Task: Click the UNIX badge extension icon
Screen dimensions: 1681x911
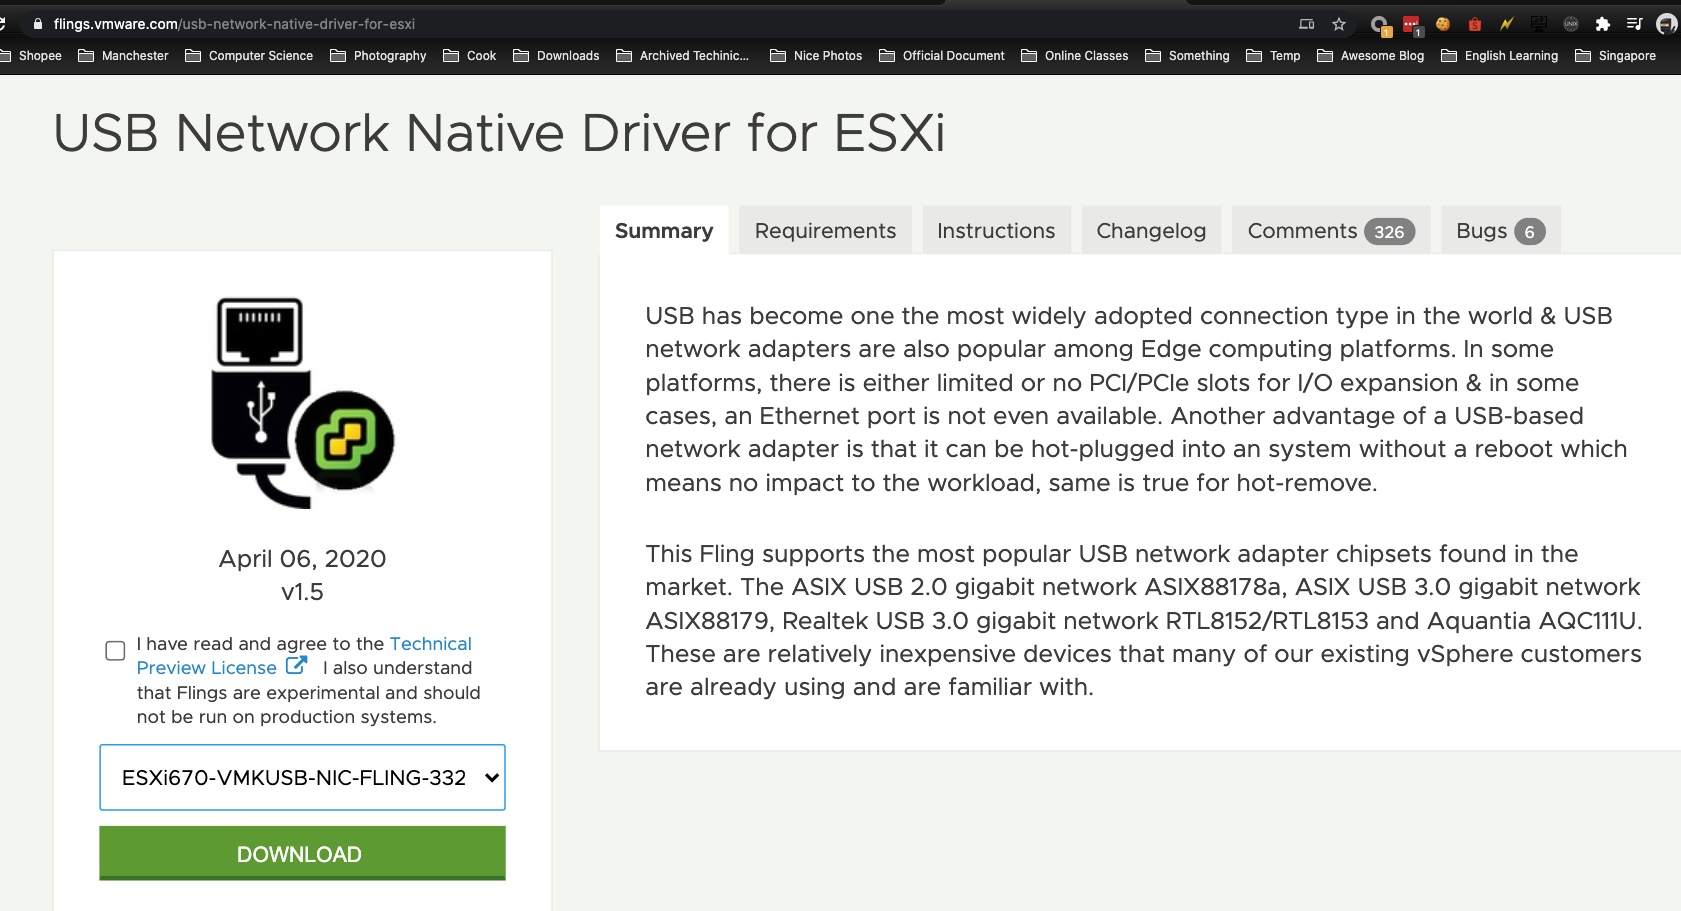Action: (1571, 23)
